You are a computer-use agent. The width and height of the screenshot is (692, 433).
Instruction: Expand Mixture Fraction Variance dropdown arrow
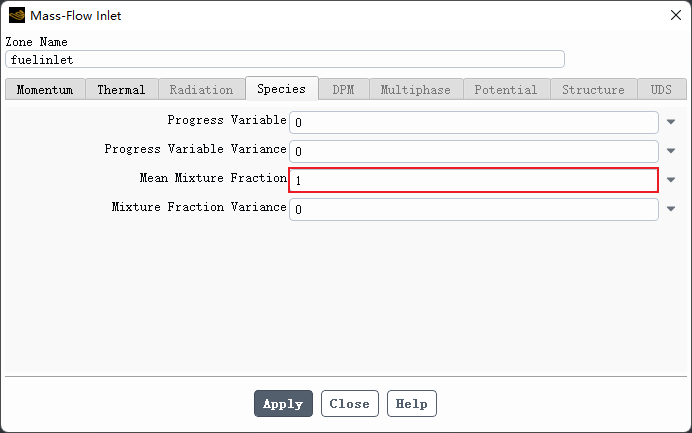[x=671, y=209]
